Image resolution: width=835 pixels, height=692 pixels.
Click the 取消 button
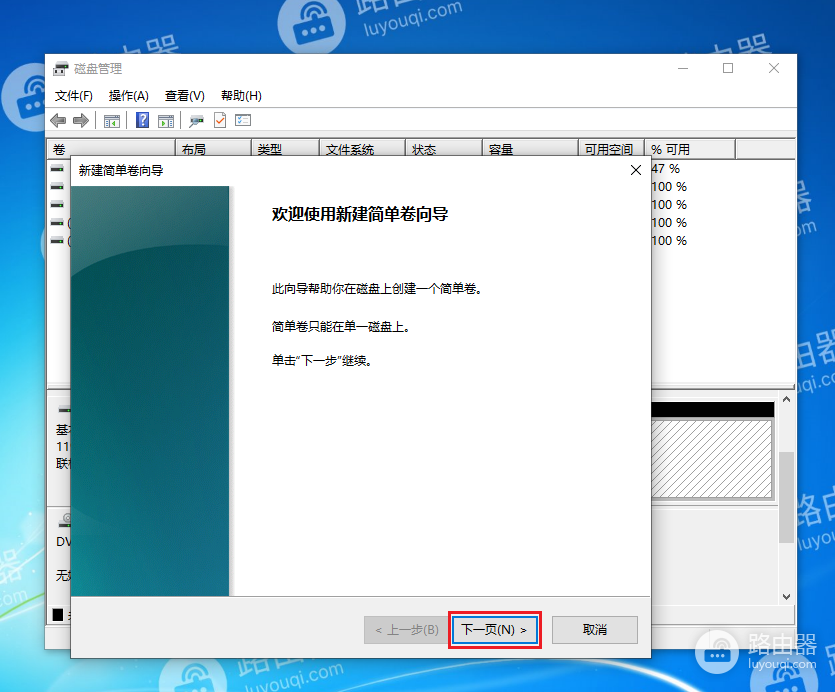(x=595, y=630)
